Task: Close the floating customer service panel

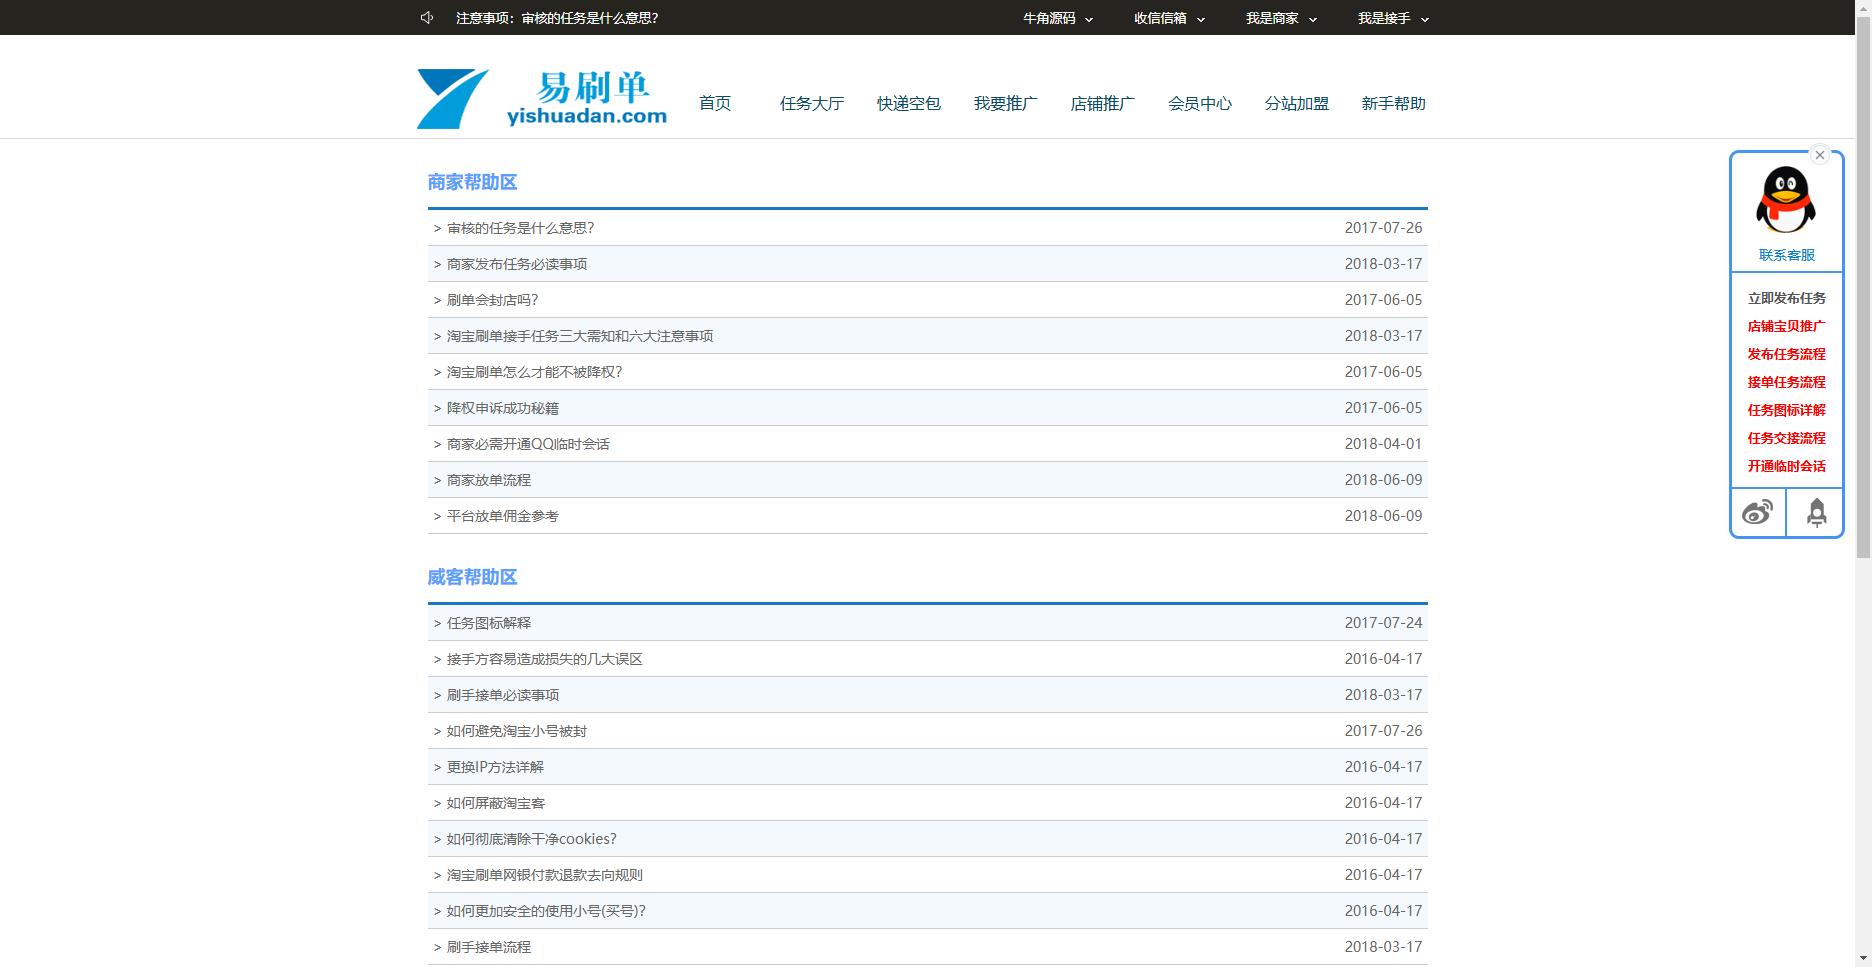Action: point(1820,155)
